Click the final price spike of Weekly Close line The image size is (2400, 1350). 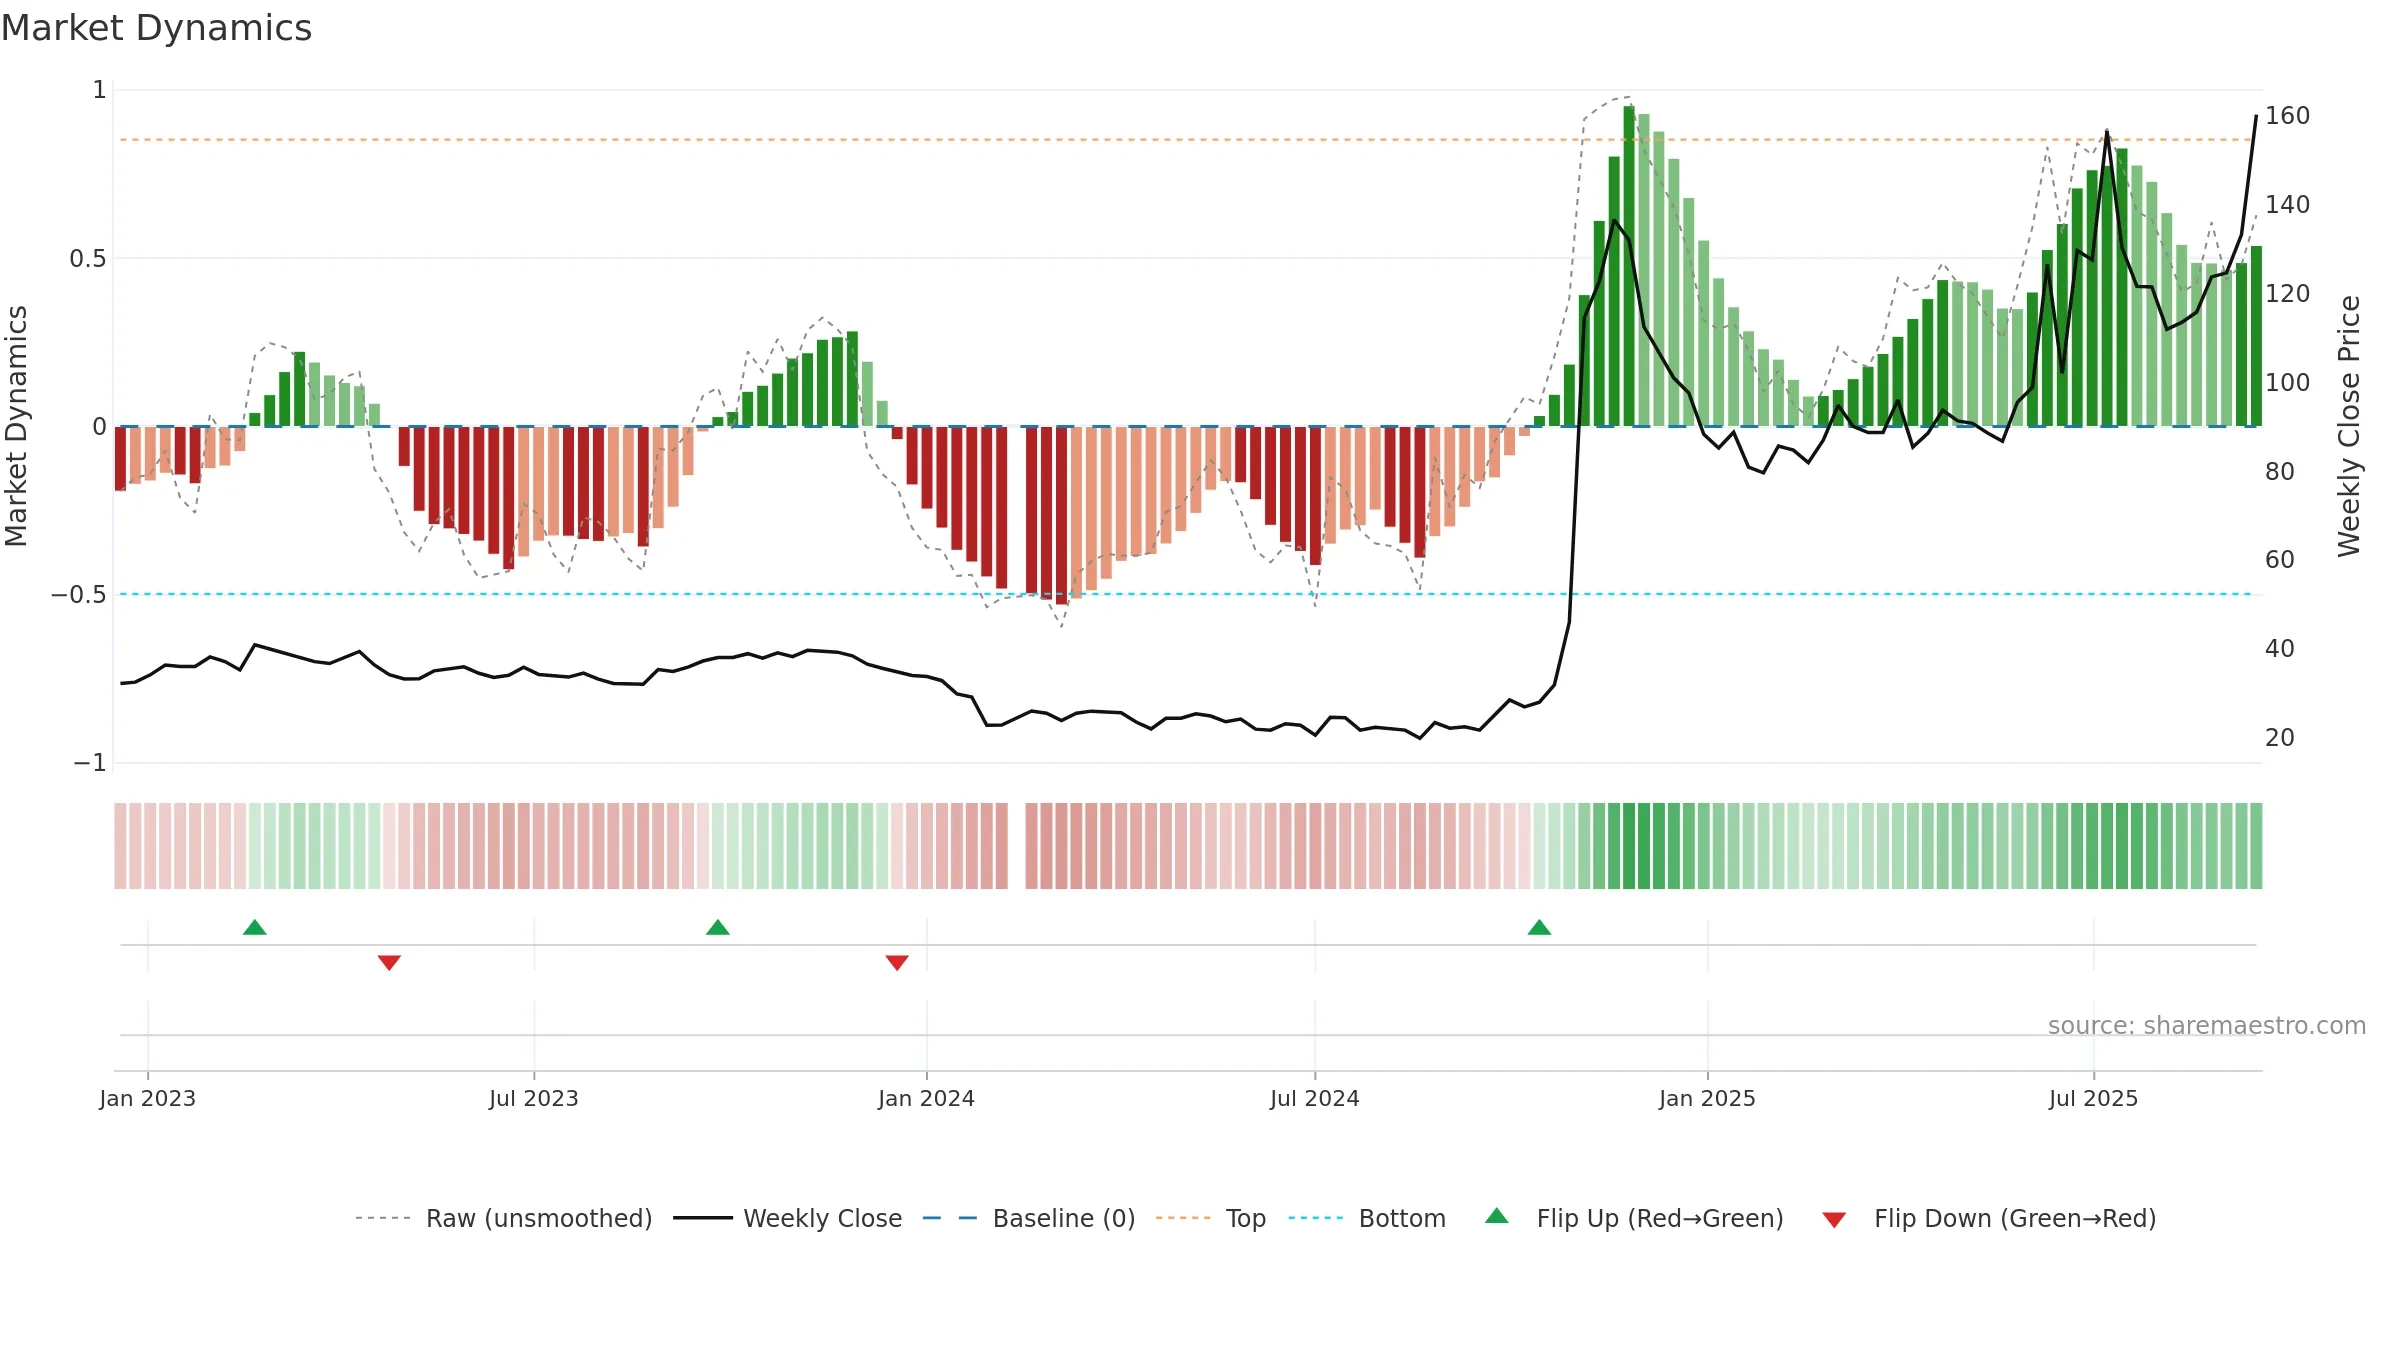2249,175
